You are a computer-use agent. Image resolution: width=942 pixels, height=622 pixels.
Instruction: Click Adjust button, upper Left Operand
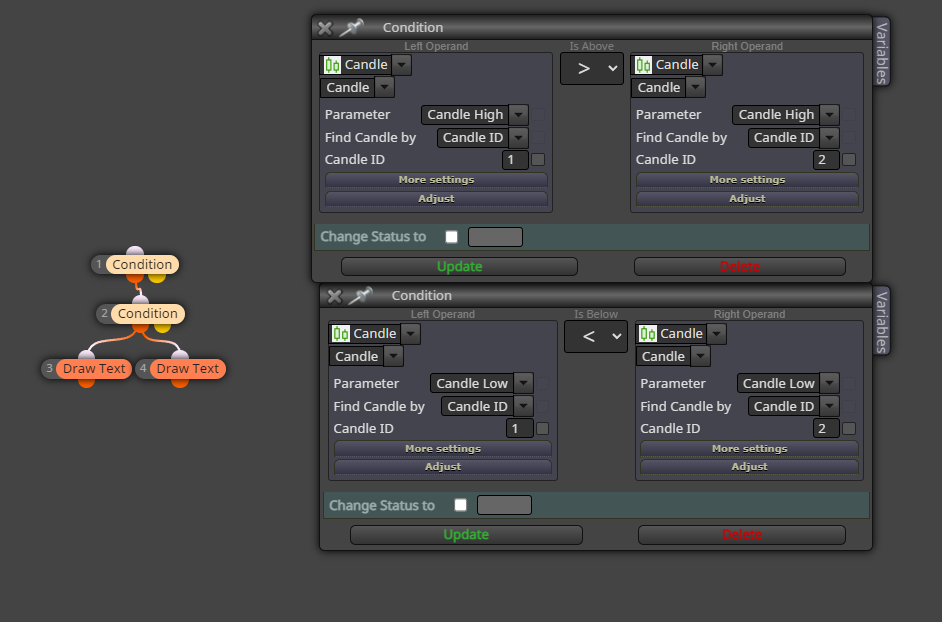436,199
